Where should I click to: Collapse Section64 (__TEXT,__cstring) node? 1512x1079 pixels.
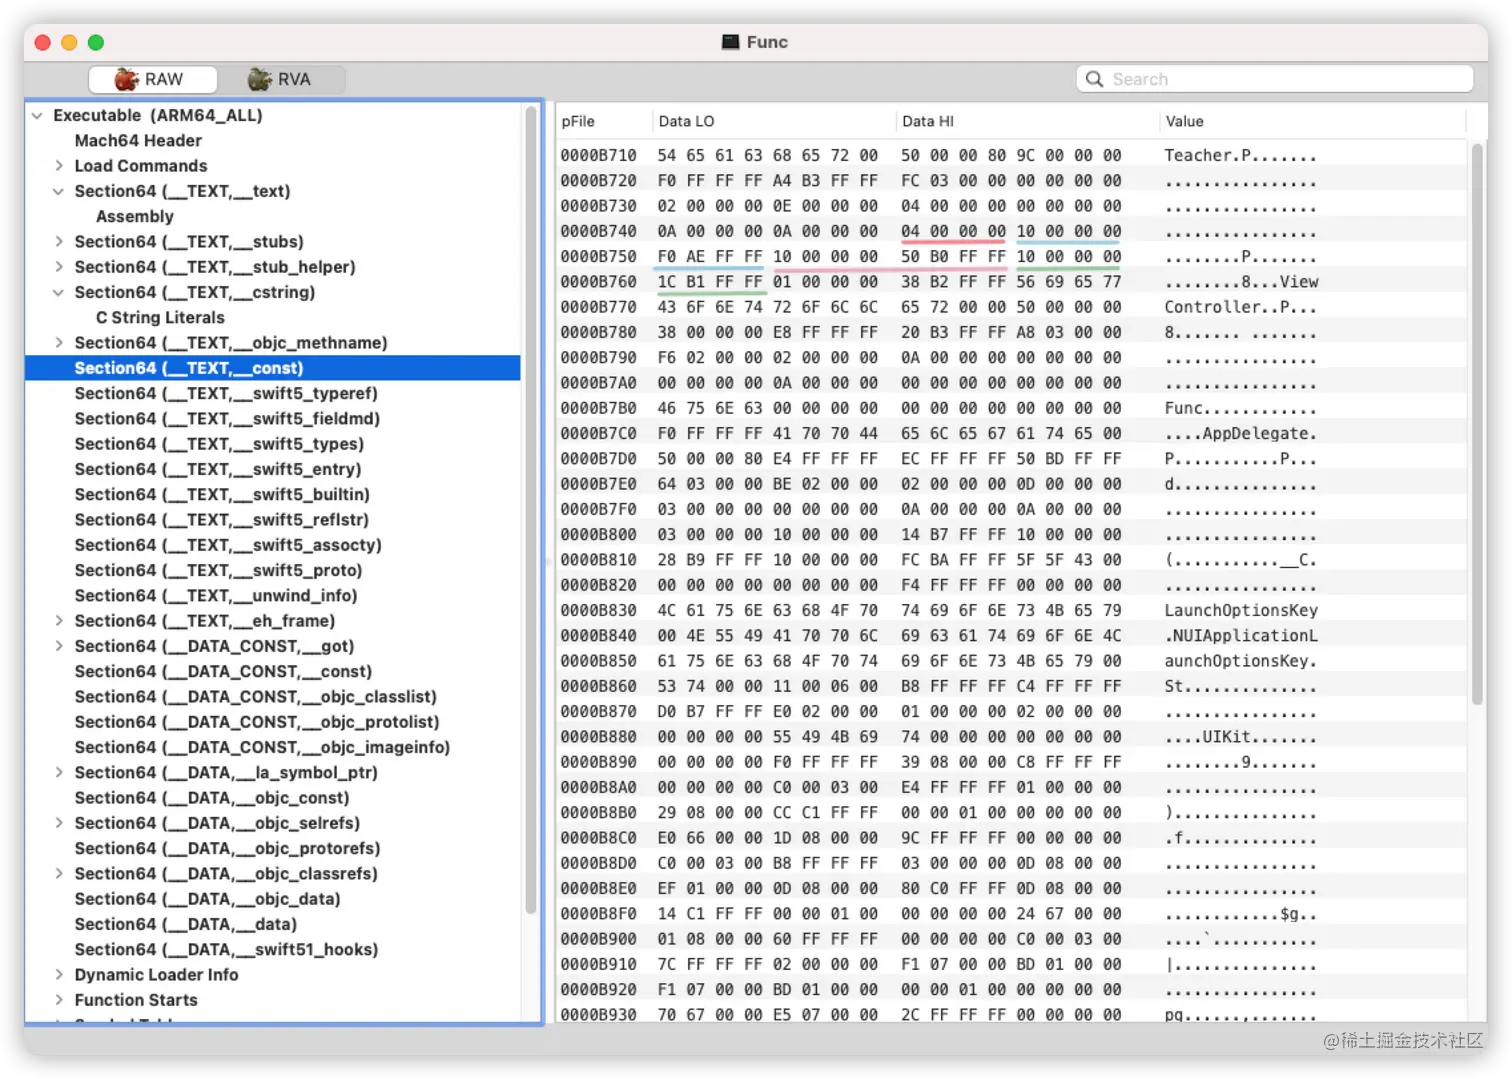coord(59,293)
